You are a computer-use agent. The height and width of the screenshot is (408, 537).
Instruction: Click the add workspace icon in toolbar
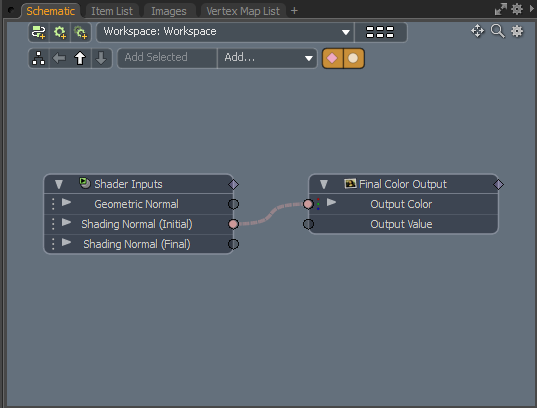(39, 32)
